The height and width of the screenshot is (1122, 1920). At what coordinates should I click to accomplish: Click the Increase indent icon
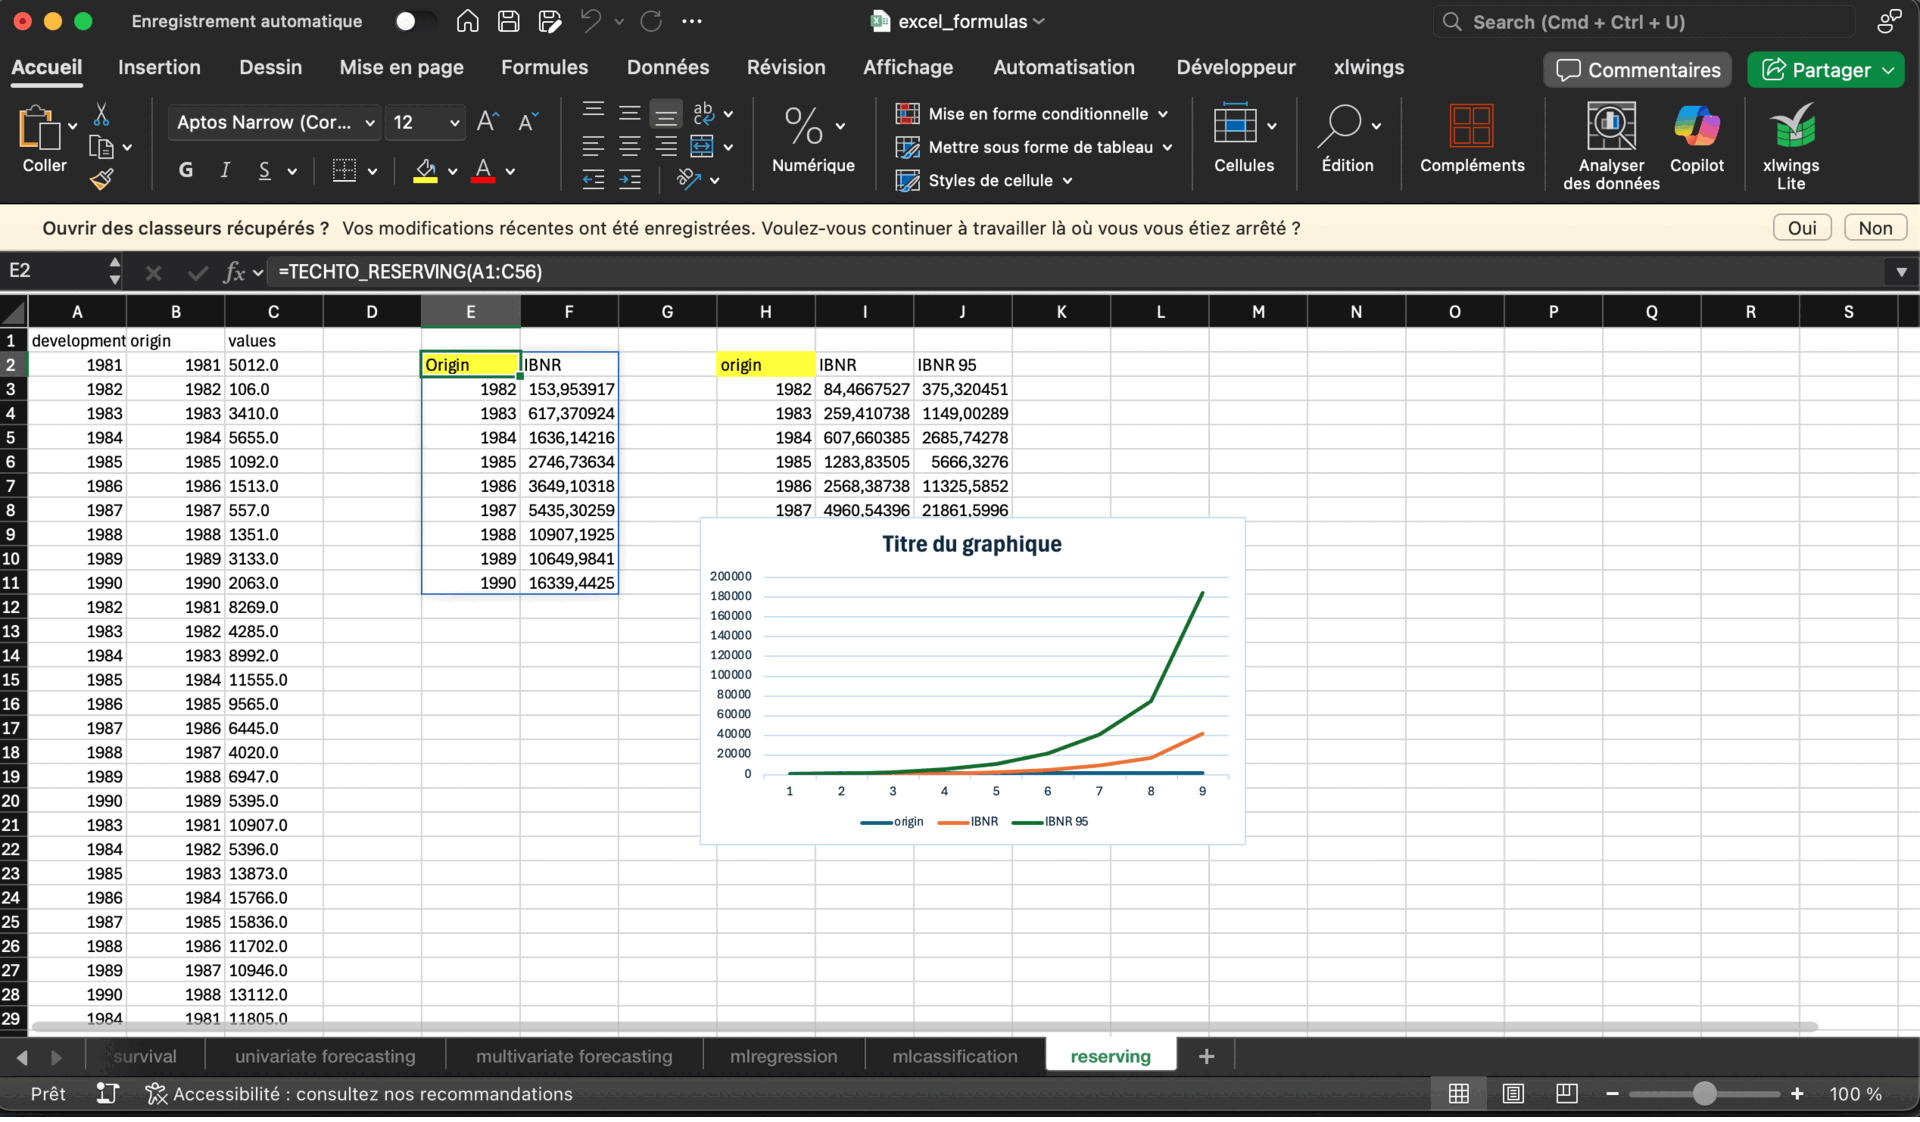[629, 180]
